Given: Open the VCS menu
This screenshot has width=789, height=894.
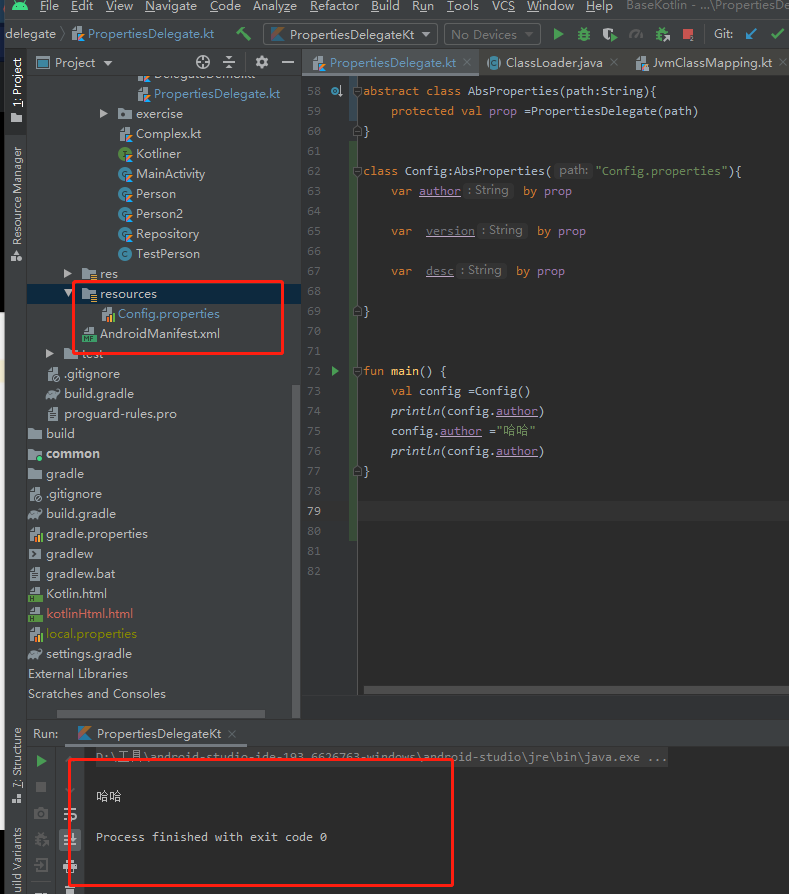Looking at the screenshot, I should pyautogui.click(x=503, y=6).
